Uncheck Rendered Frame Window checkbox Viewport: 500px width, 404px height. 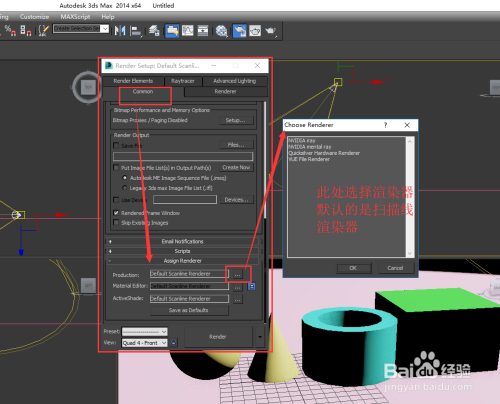click(x=116, y=213)
